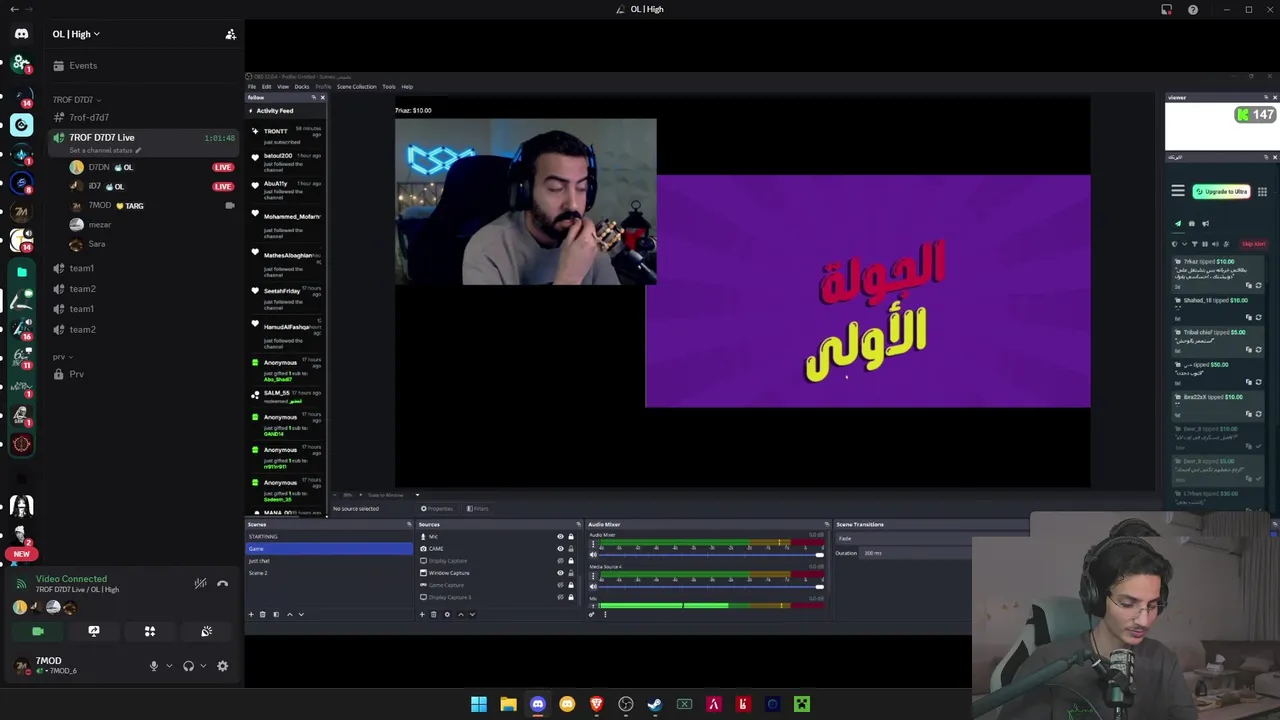Open Discord soundboard button
This screenshot has height=720, width=1280.
pos(206,631)
